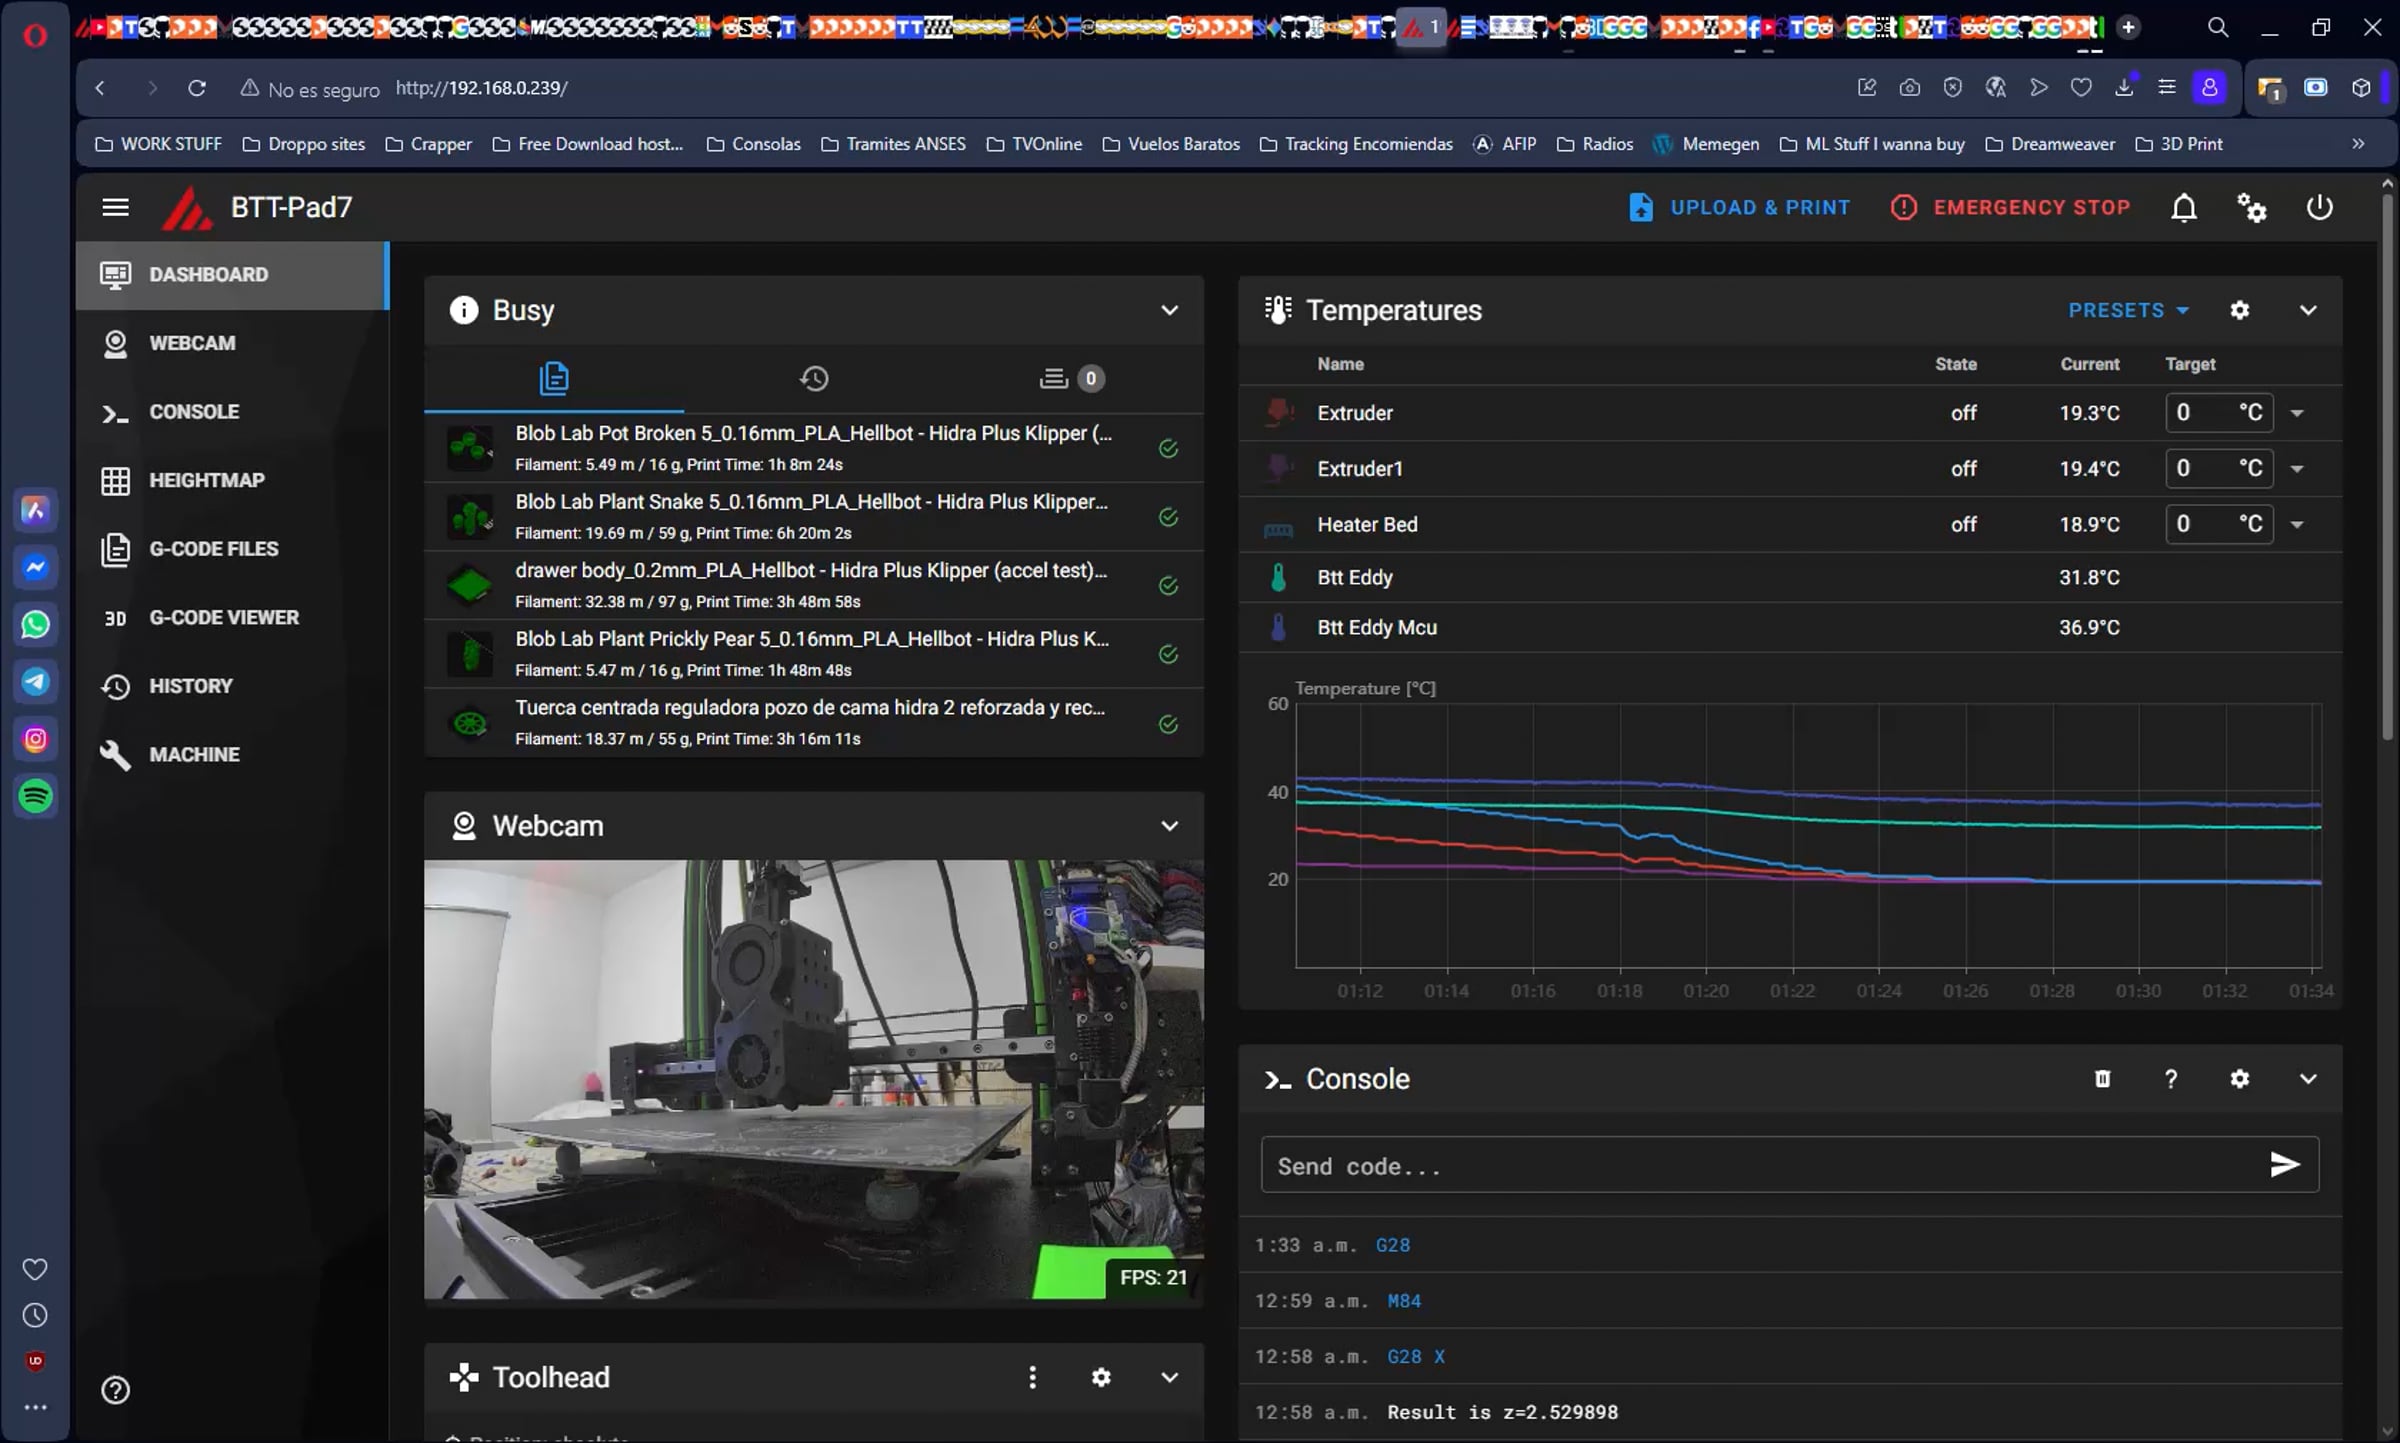This screenshot has width=2400, height=1443.
Task: Select Tuerca centrada reguladora file
Action: click(x=814, y=723)
